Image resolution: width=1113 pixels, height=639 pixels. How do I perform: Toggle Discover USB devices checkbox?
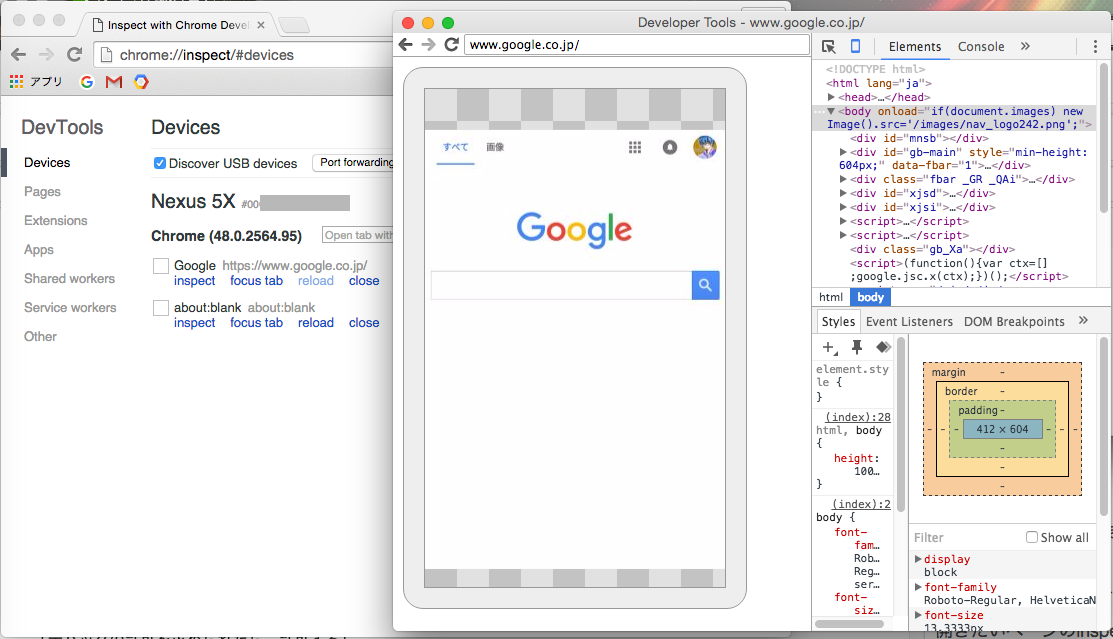[160, 163]
